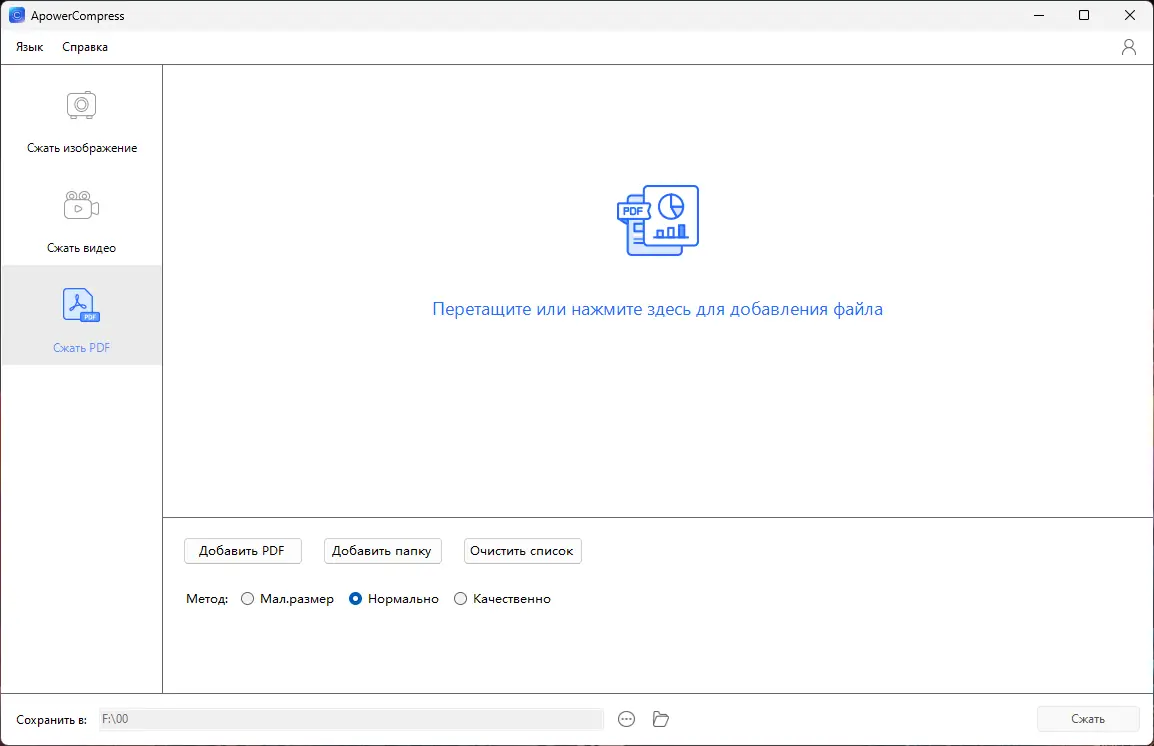Screen dimensions: 1154x746
Task: Click the Добавить PDF button
Action: pos(242,550)
